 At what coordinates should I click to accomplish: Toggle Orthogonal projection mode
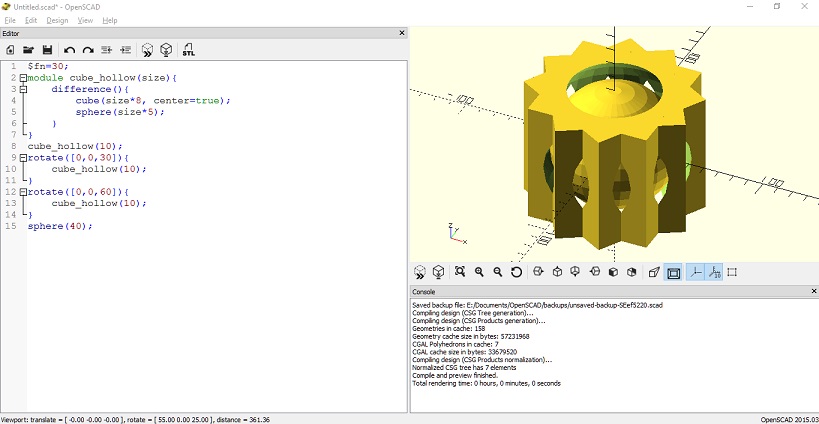(x=673, y=273)
